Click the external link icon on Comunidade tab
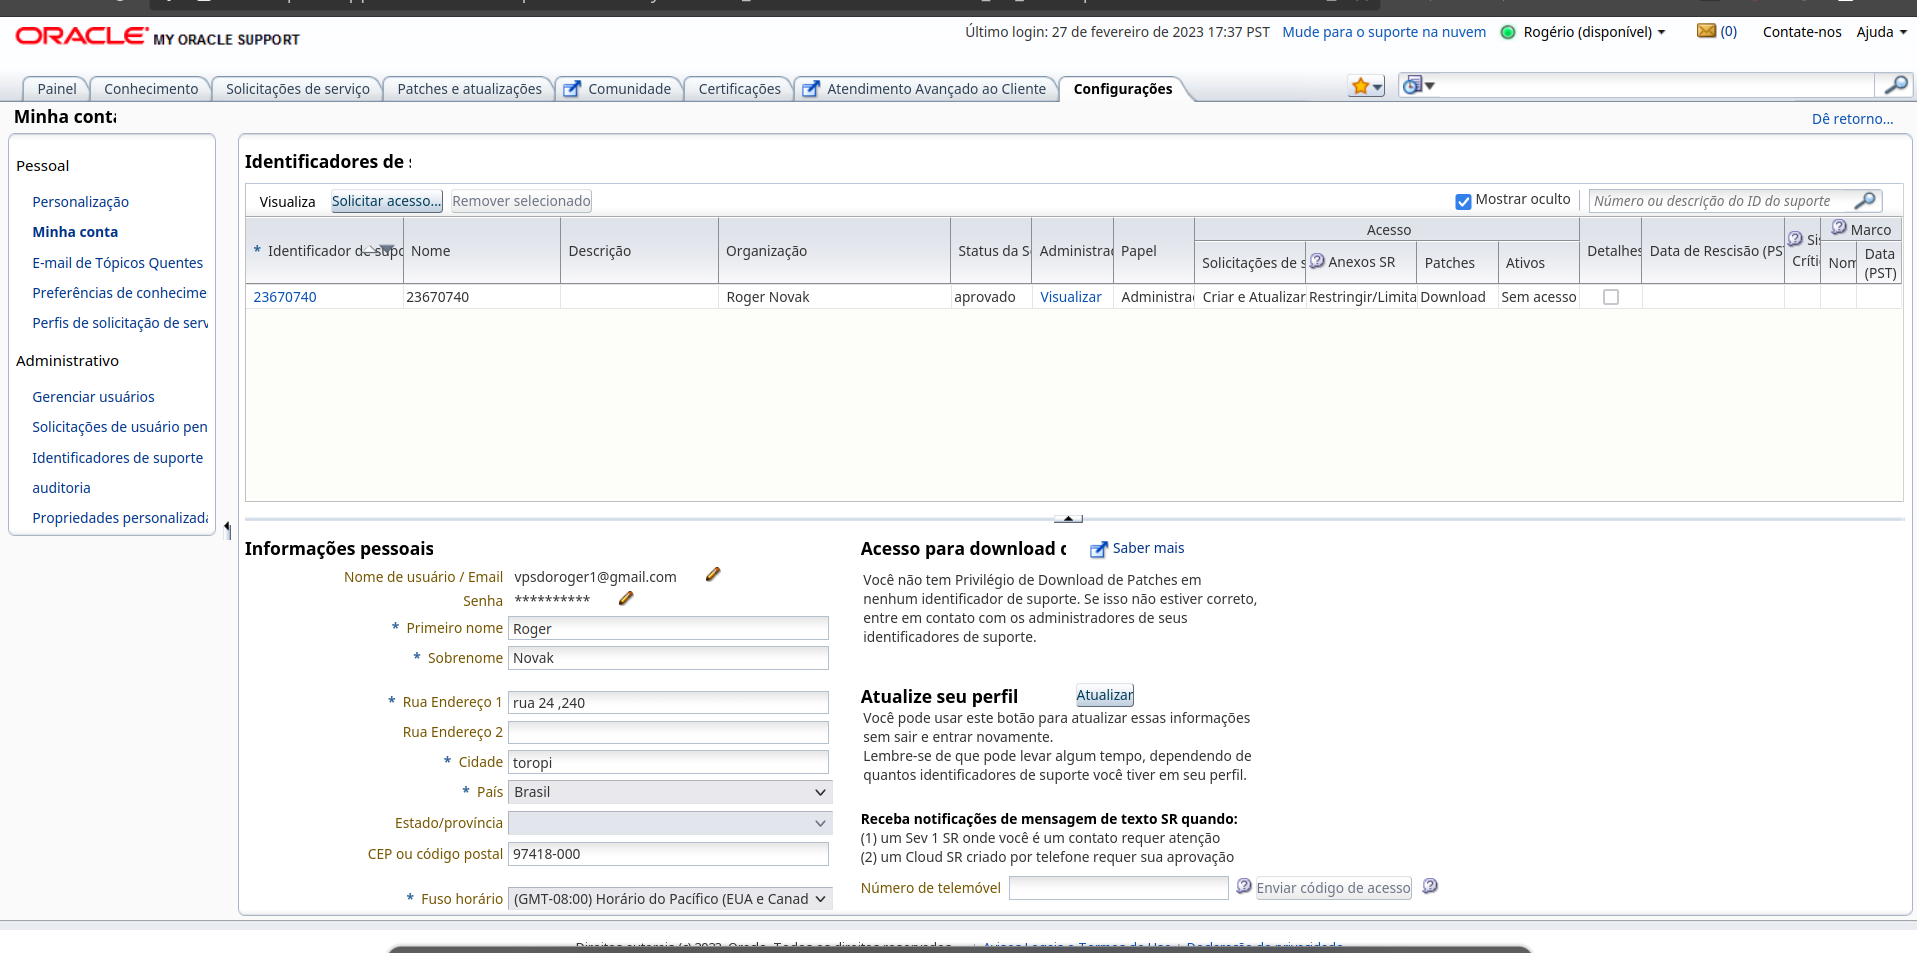This screenshot has height=953, width=1917. click(572, 89)
